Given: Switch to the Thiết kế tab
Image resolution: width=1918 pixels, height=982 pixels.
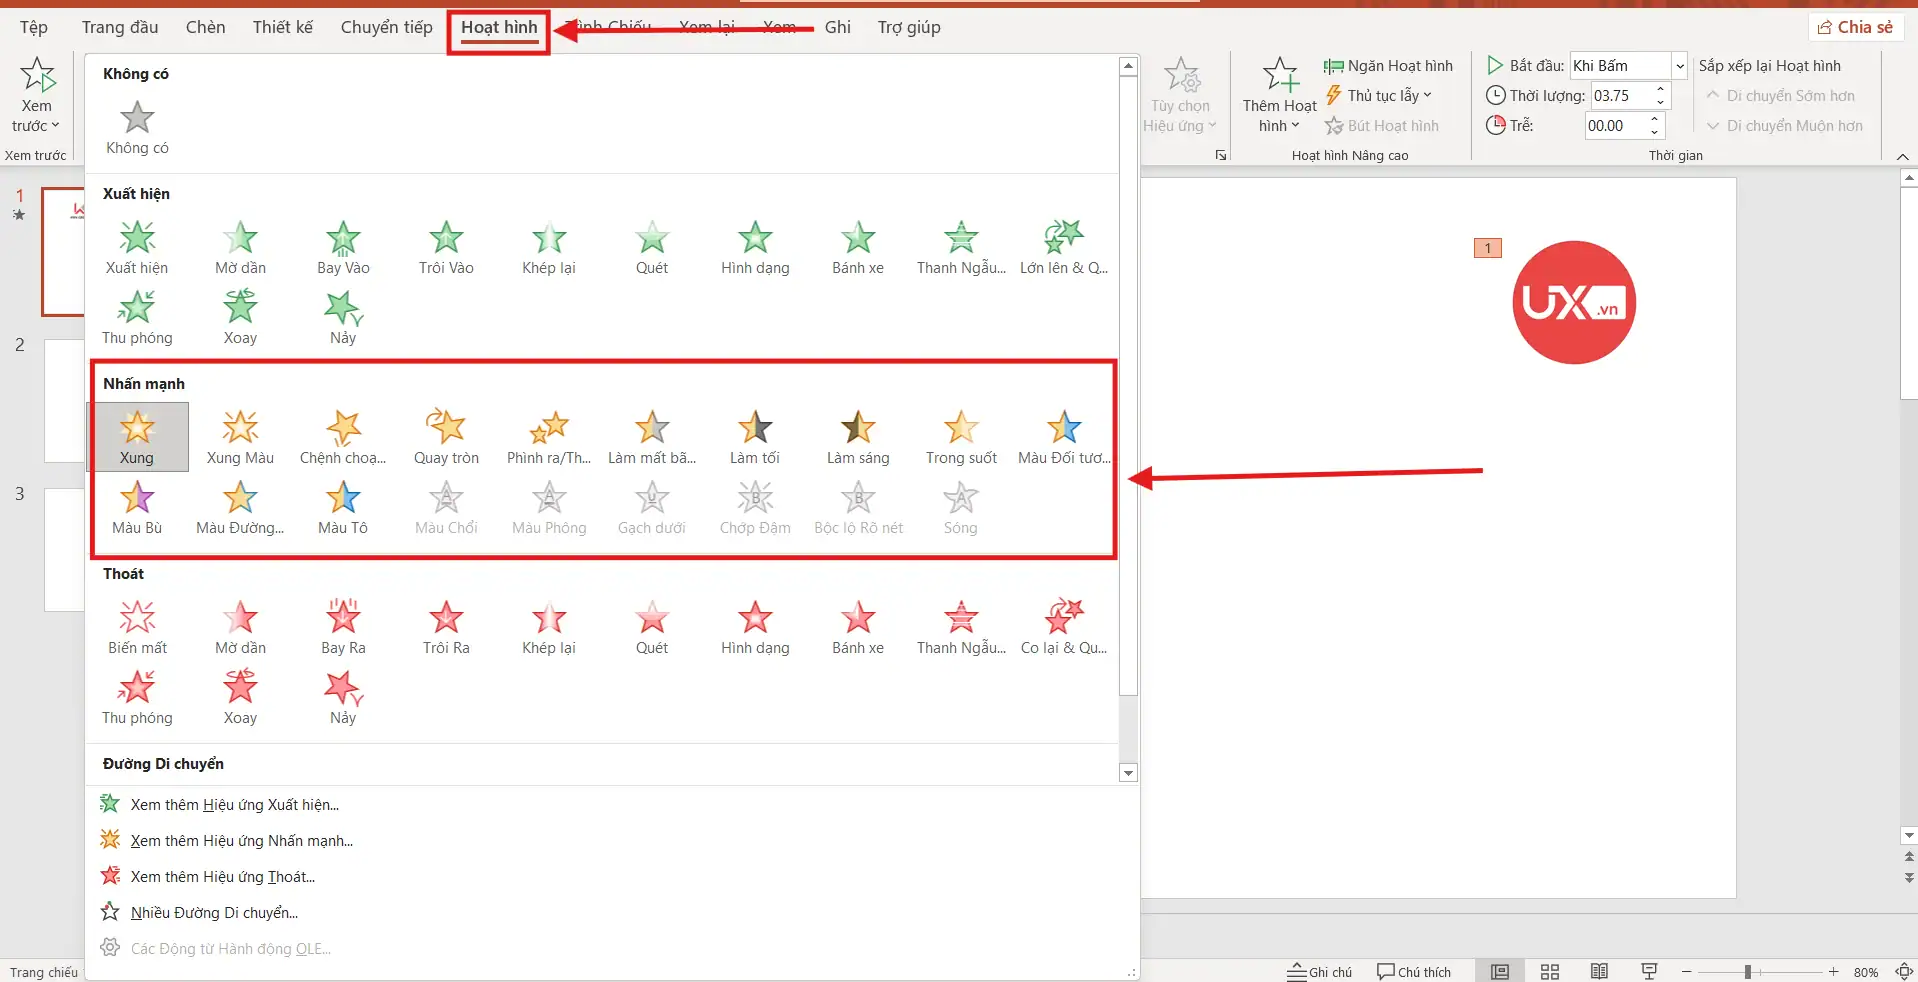Looking at the screenshot, I should [282, 27].
